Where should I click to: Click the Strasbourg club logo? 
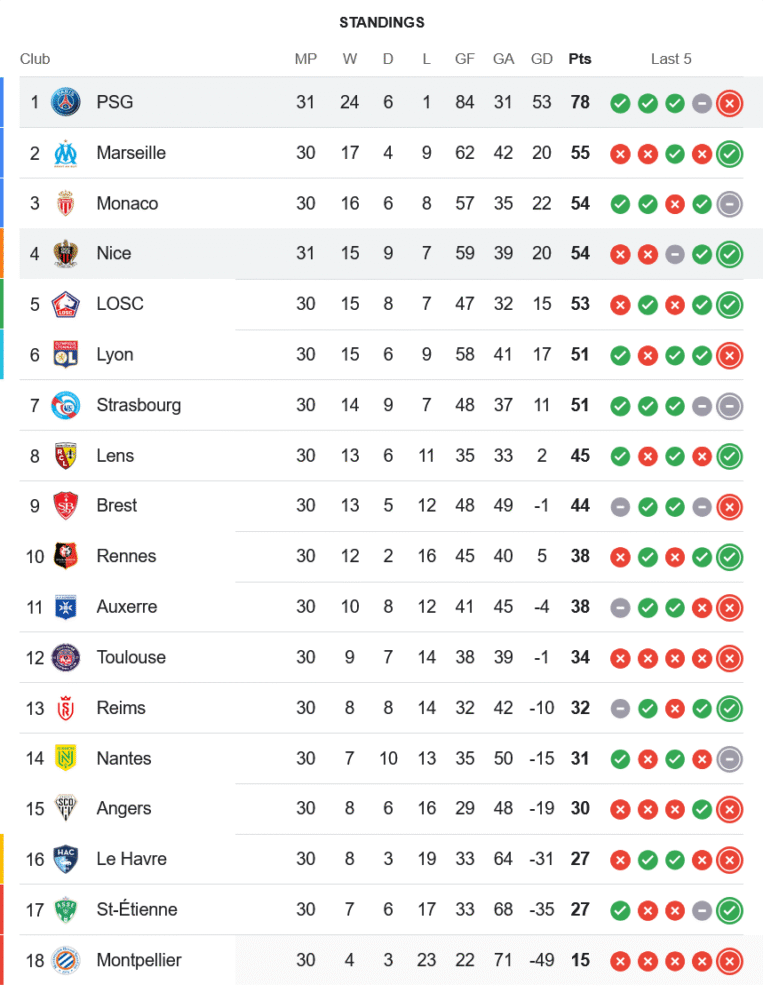click(x=66, y=405)
